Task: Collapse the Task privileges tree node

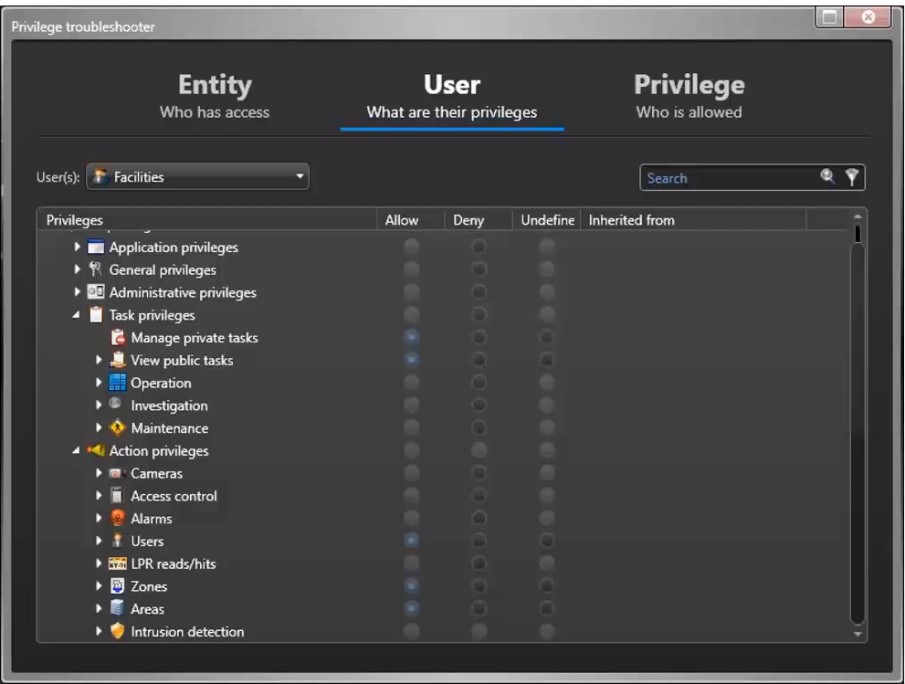Action: point(77,315)
